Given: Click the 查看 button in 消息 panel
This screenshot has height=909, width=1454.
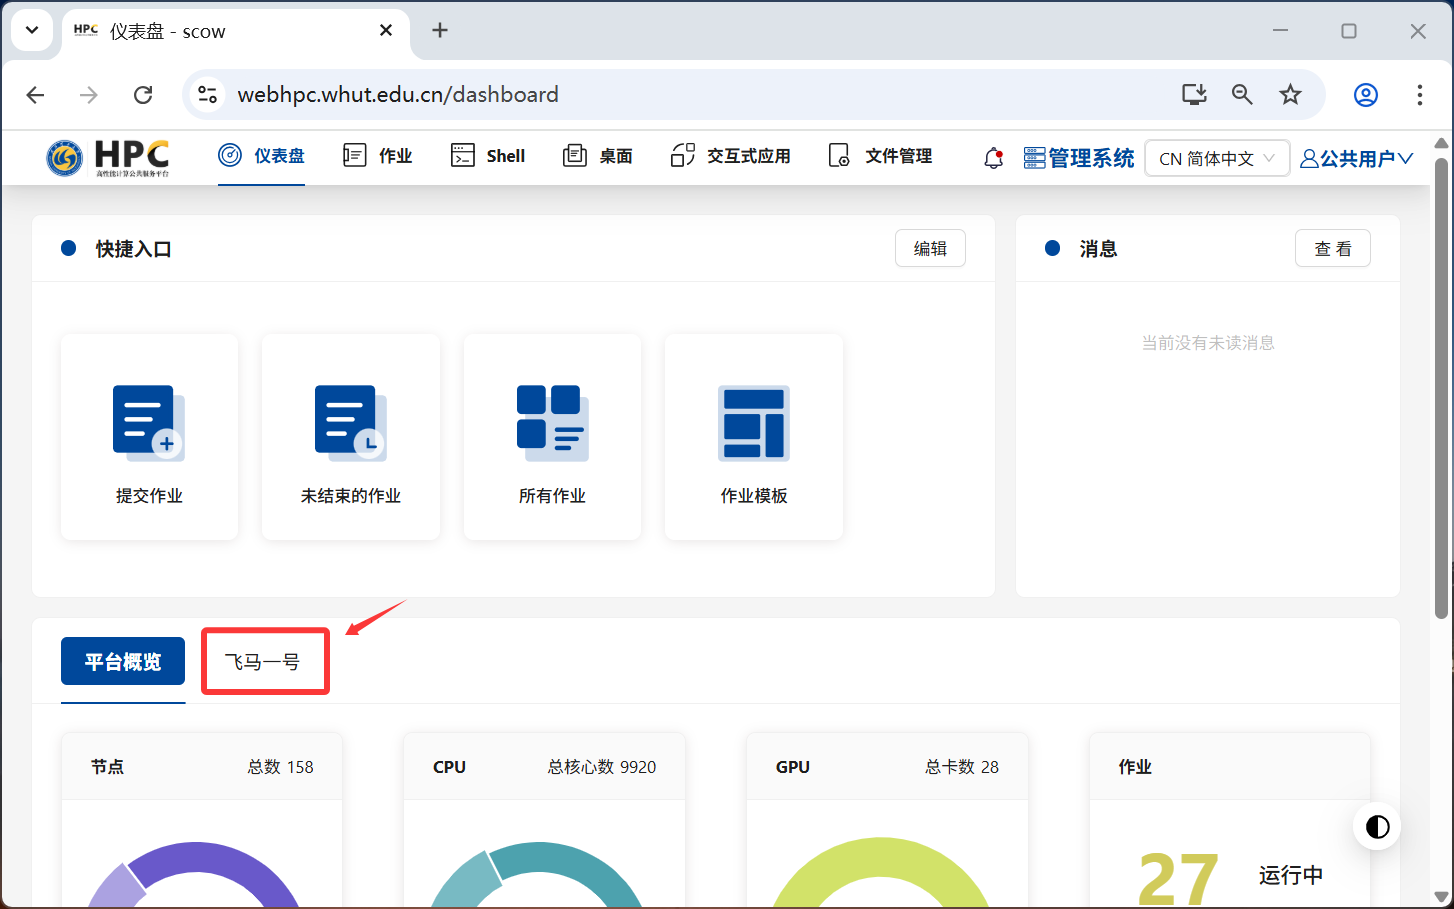Looking at the screenshot, I should coord(1333,249).
